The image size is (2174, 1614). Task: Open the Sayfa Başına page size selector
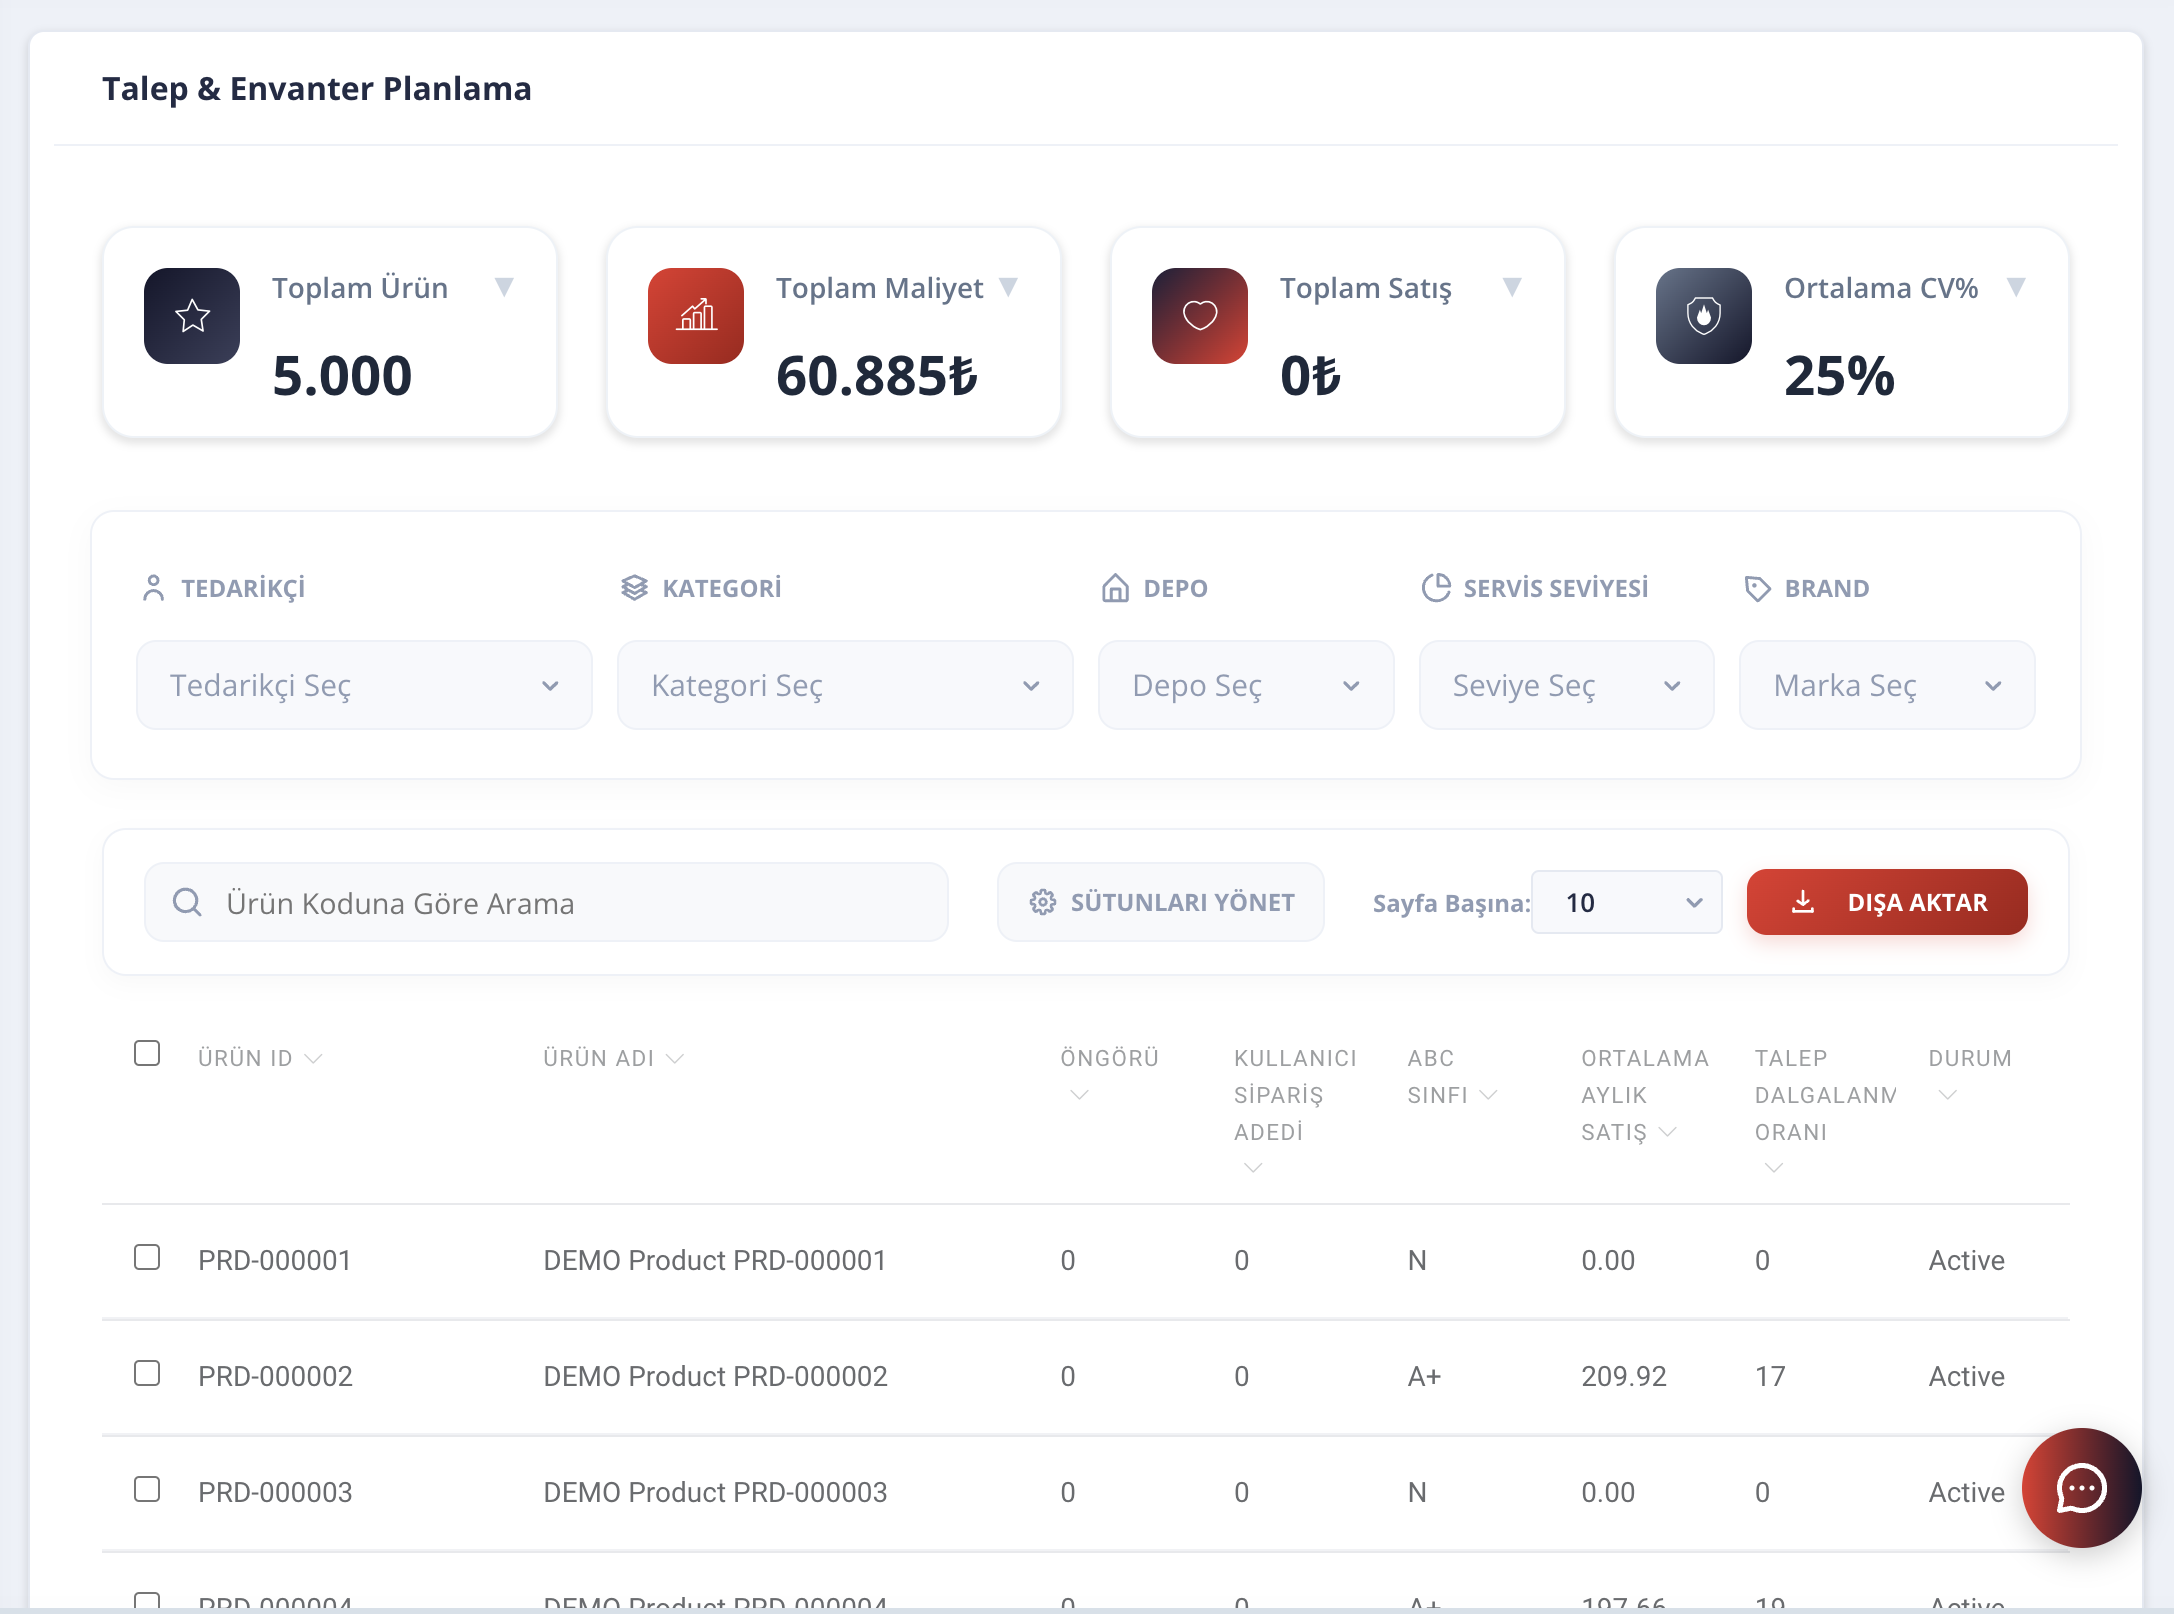(1626, 903)
